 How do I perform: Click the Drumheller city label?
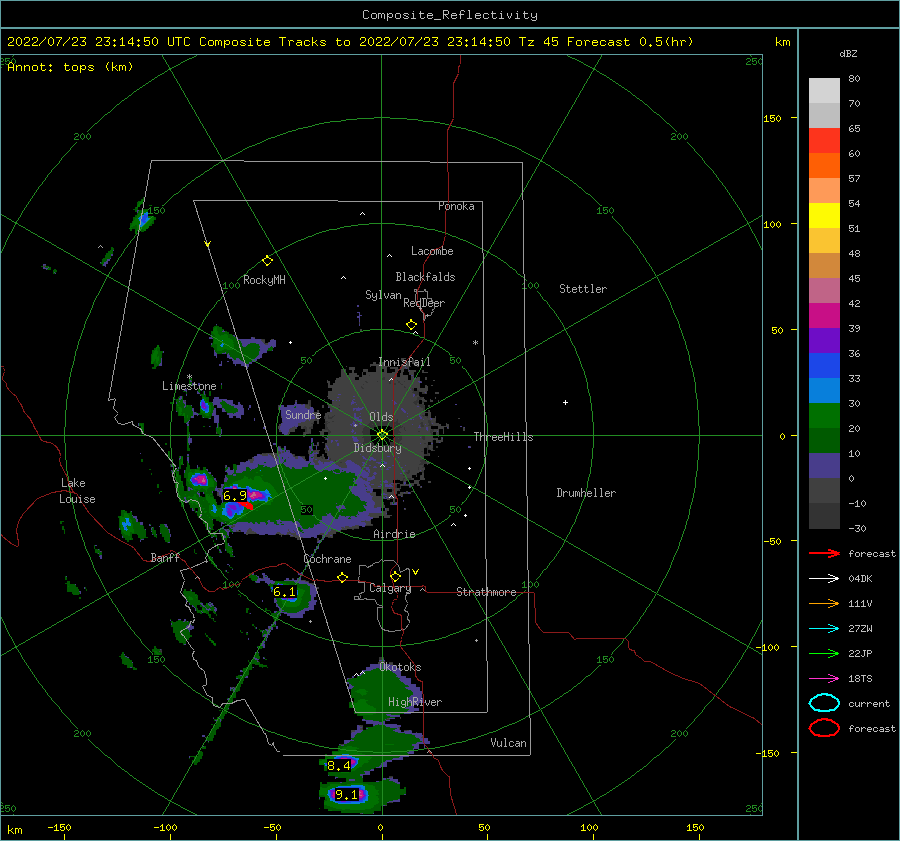(586, 493)
